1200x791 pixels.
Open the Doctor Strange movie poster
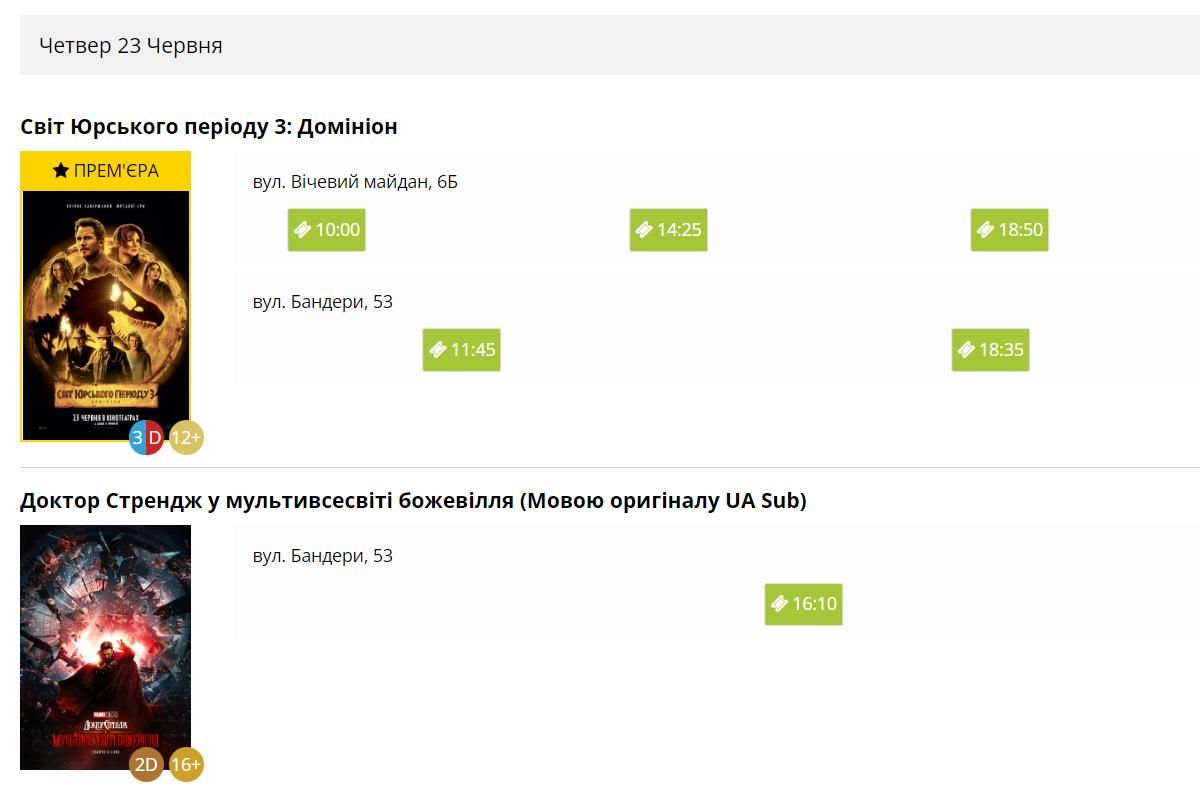(x=106, y=640)
